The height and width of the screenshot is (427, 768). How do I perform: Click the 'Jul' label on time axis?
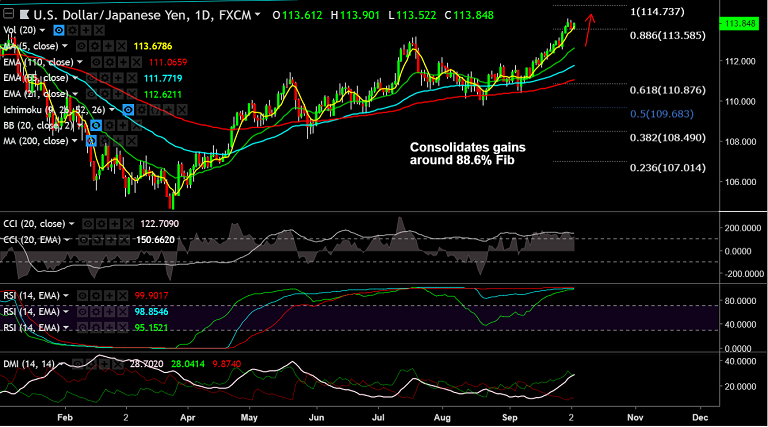[378, 418]
